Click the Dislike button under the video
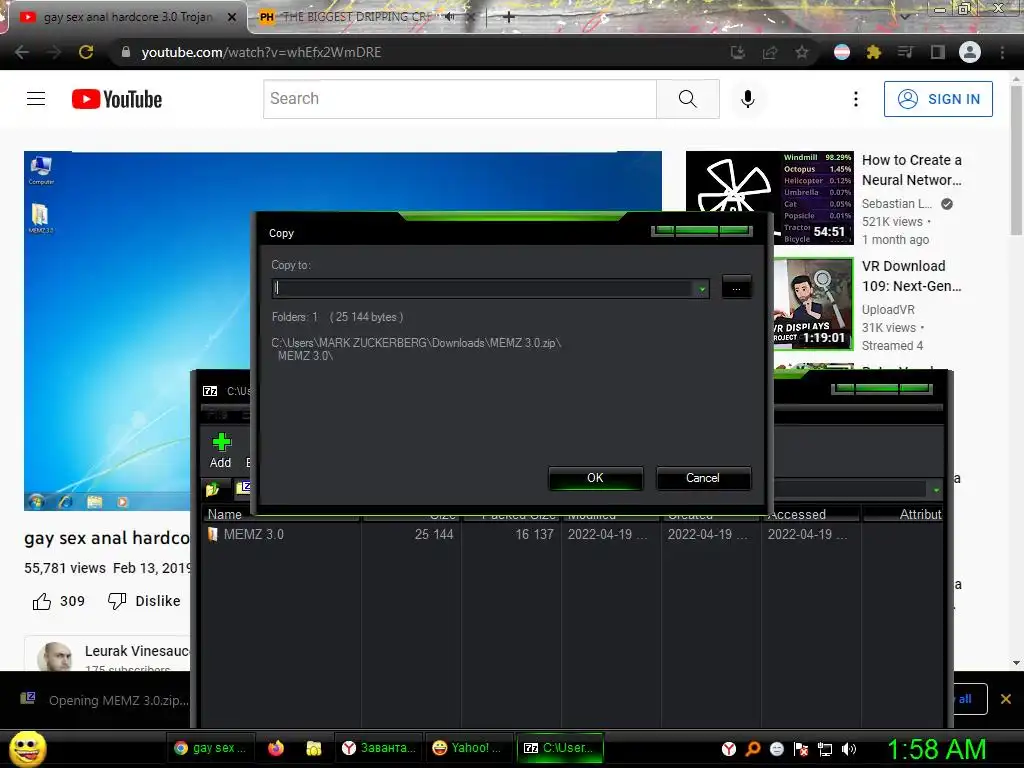The image size is (1024, 768). tap(144, 601)
